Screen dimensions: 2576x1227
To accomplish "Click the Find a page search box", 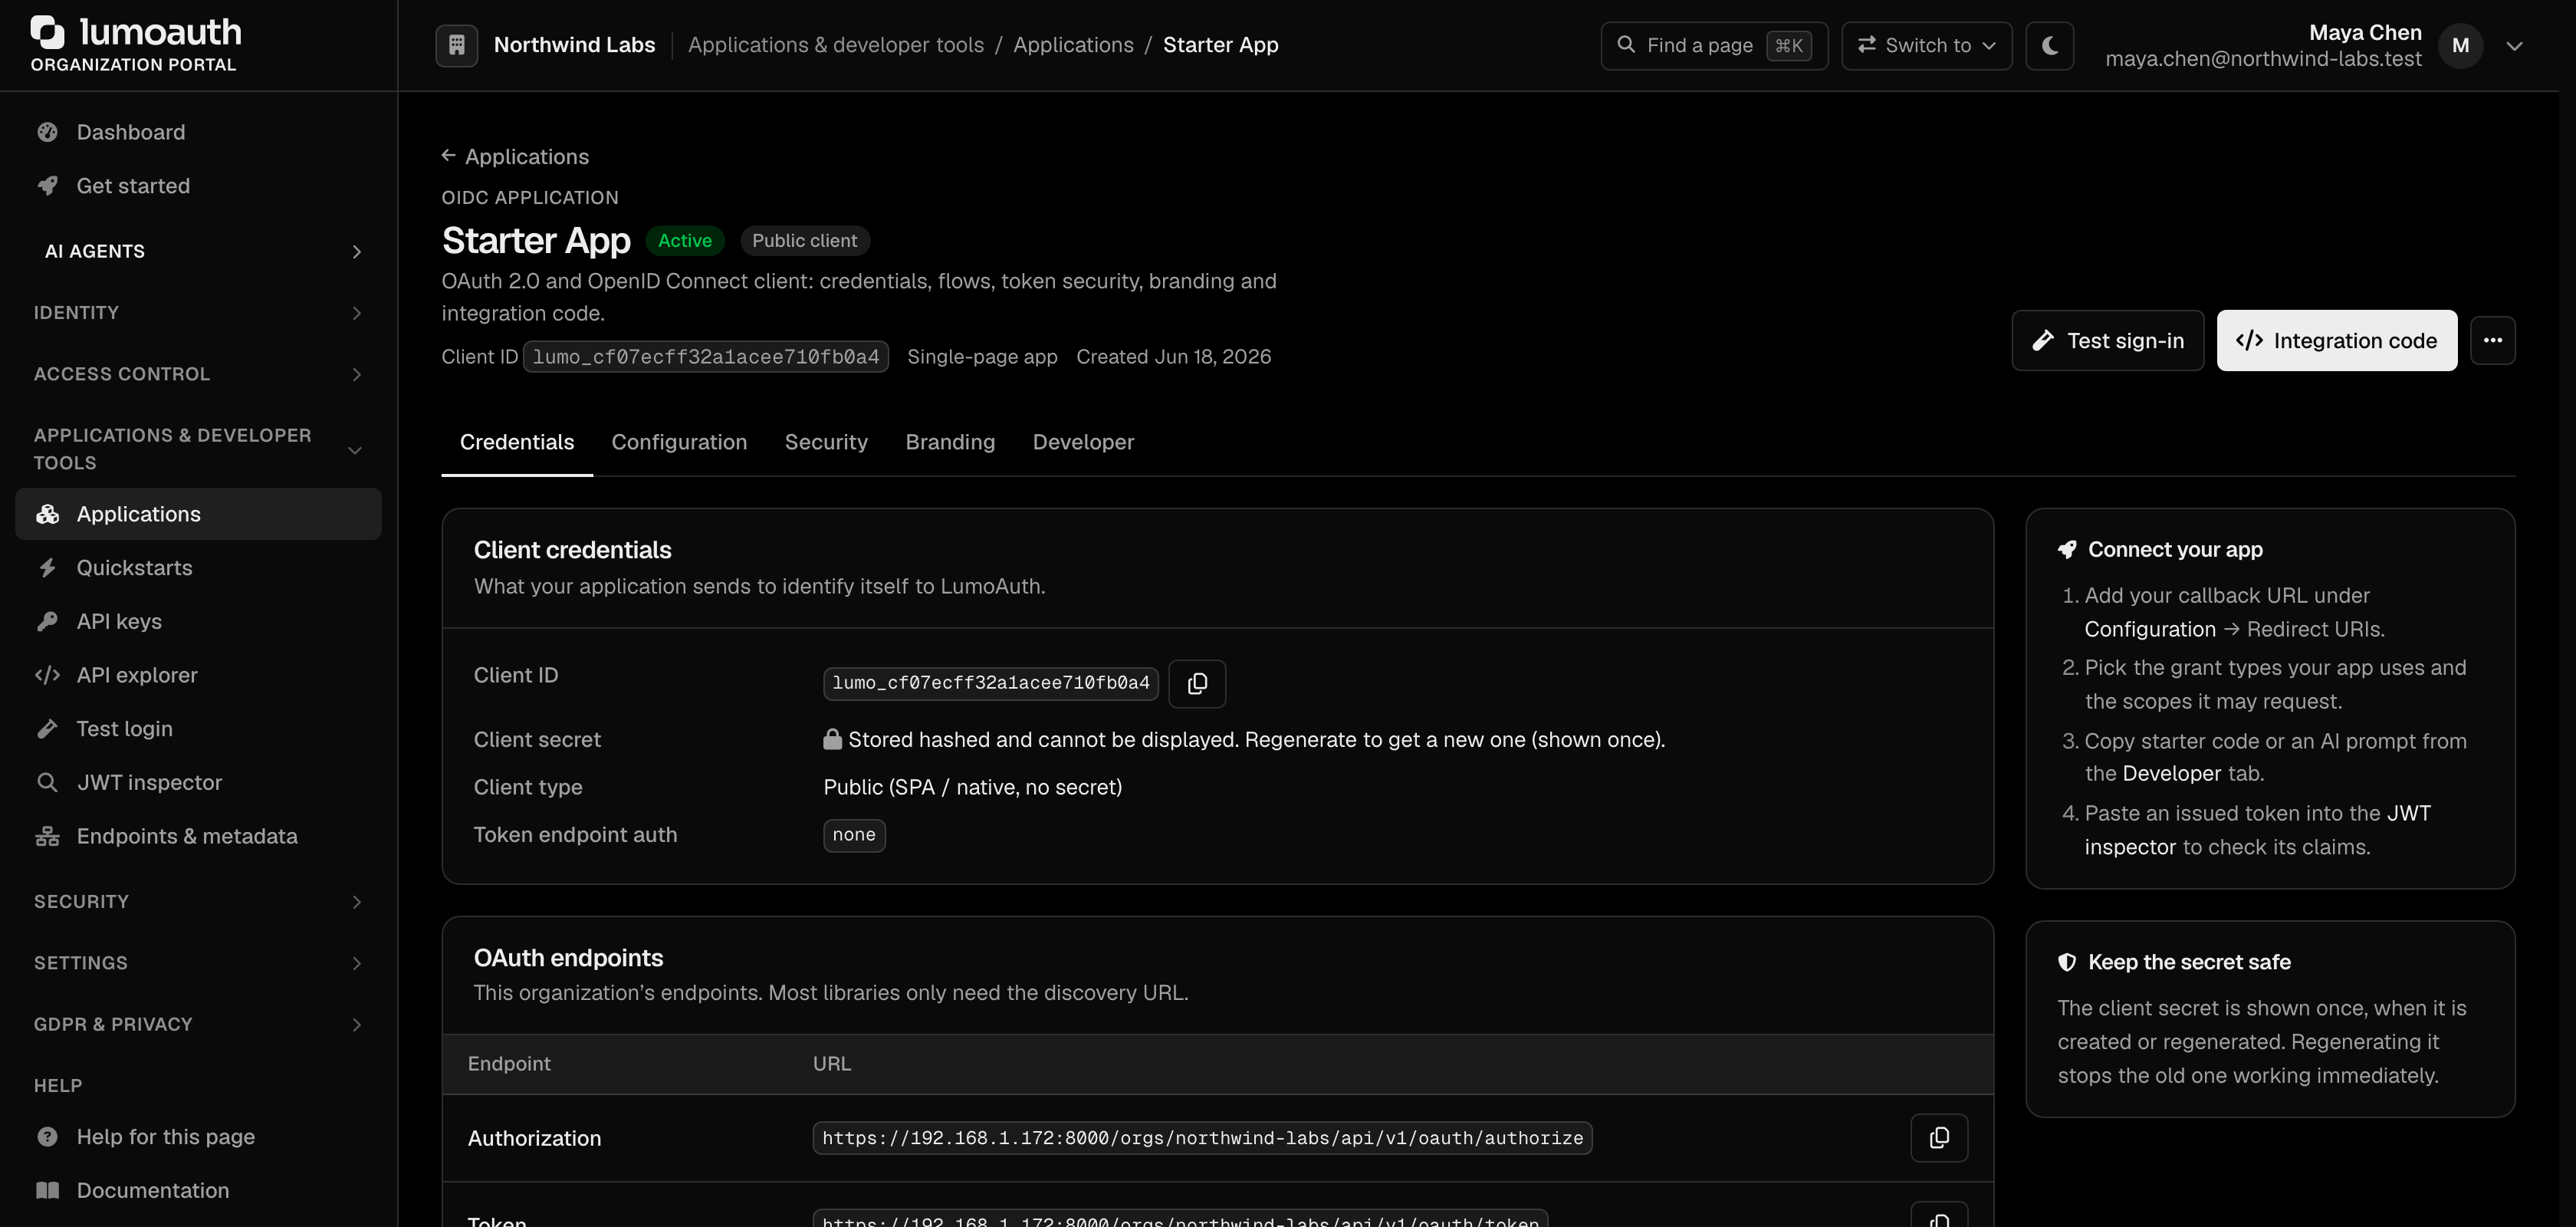I will (x=1714, y=45).
